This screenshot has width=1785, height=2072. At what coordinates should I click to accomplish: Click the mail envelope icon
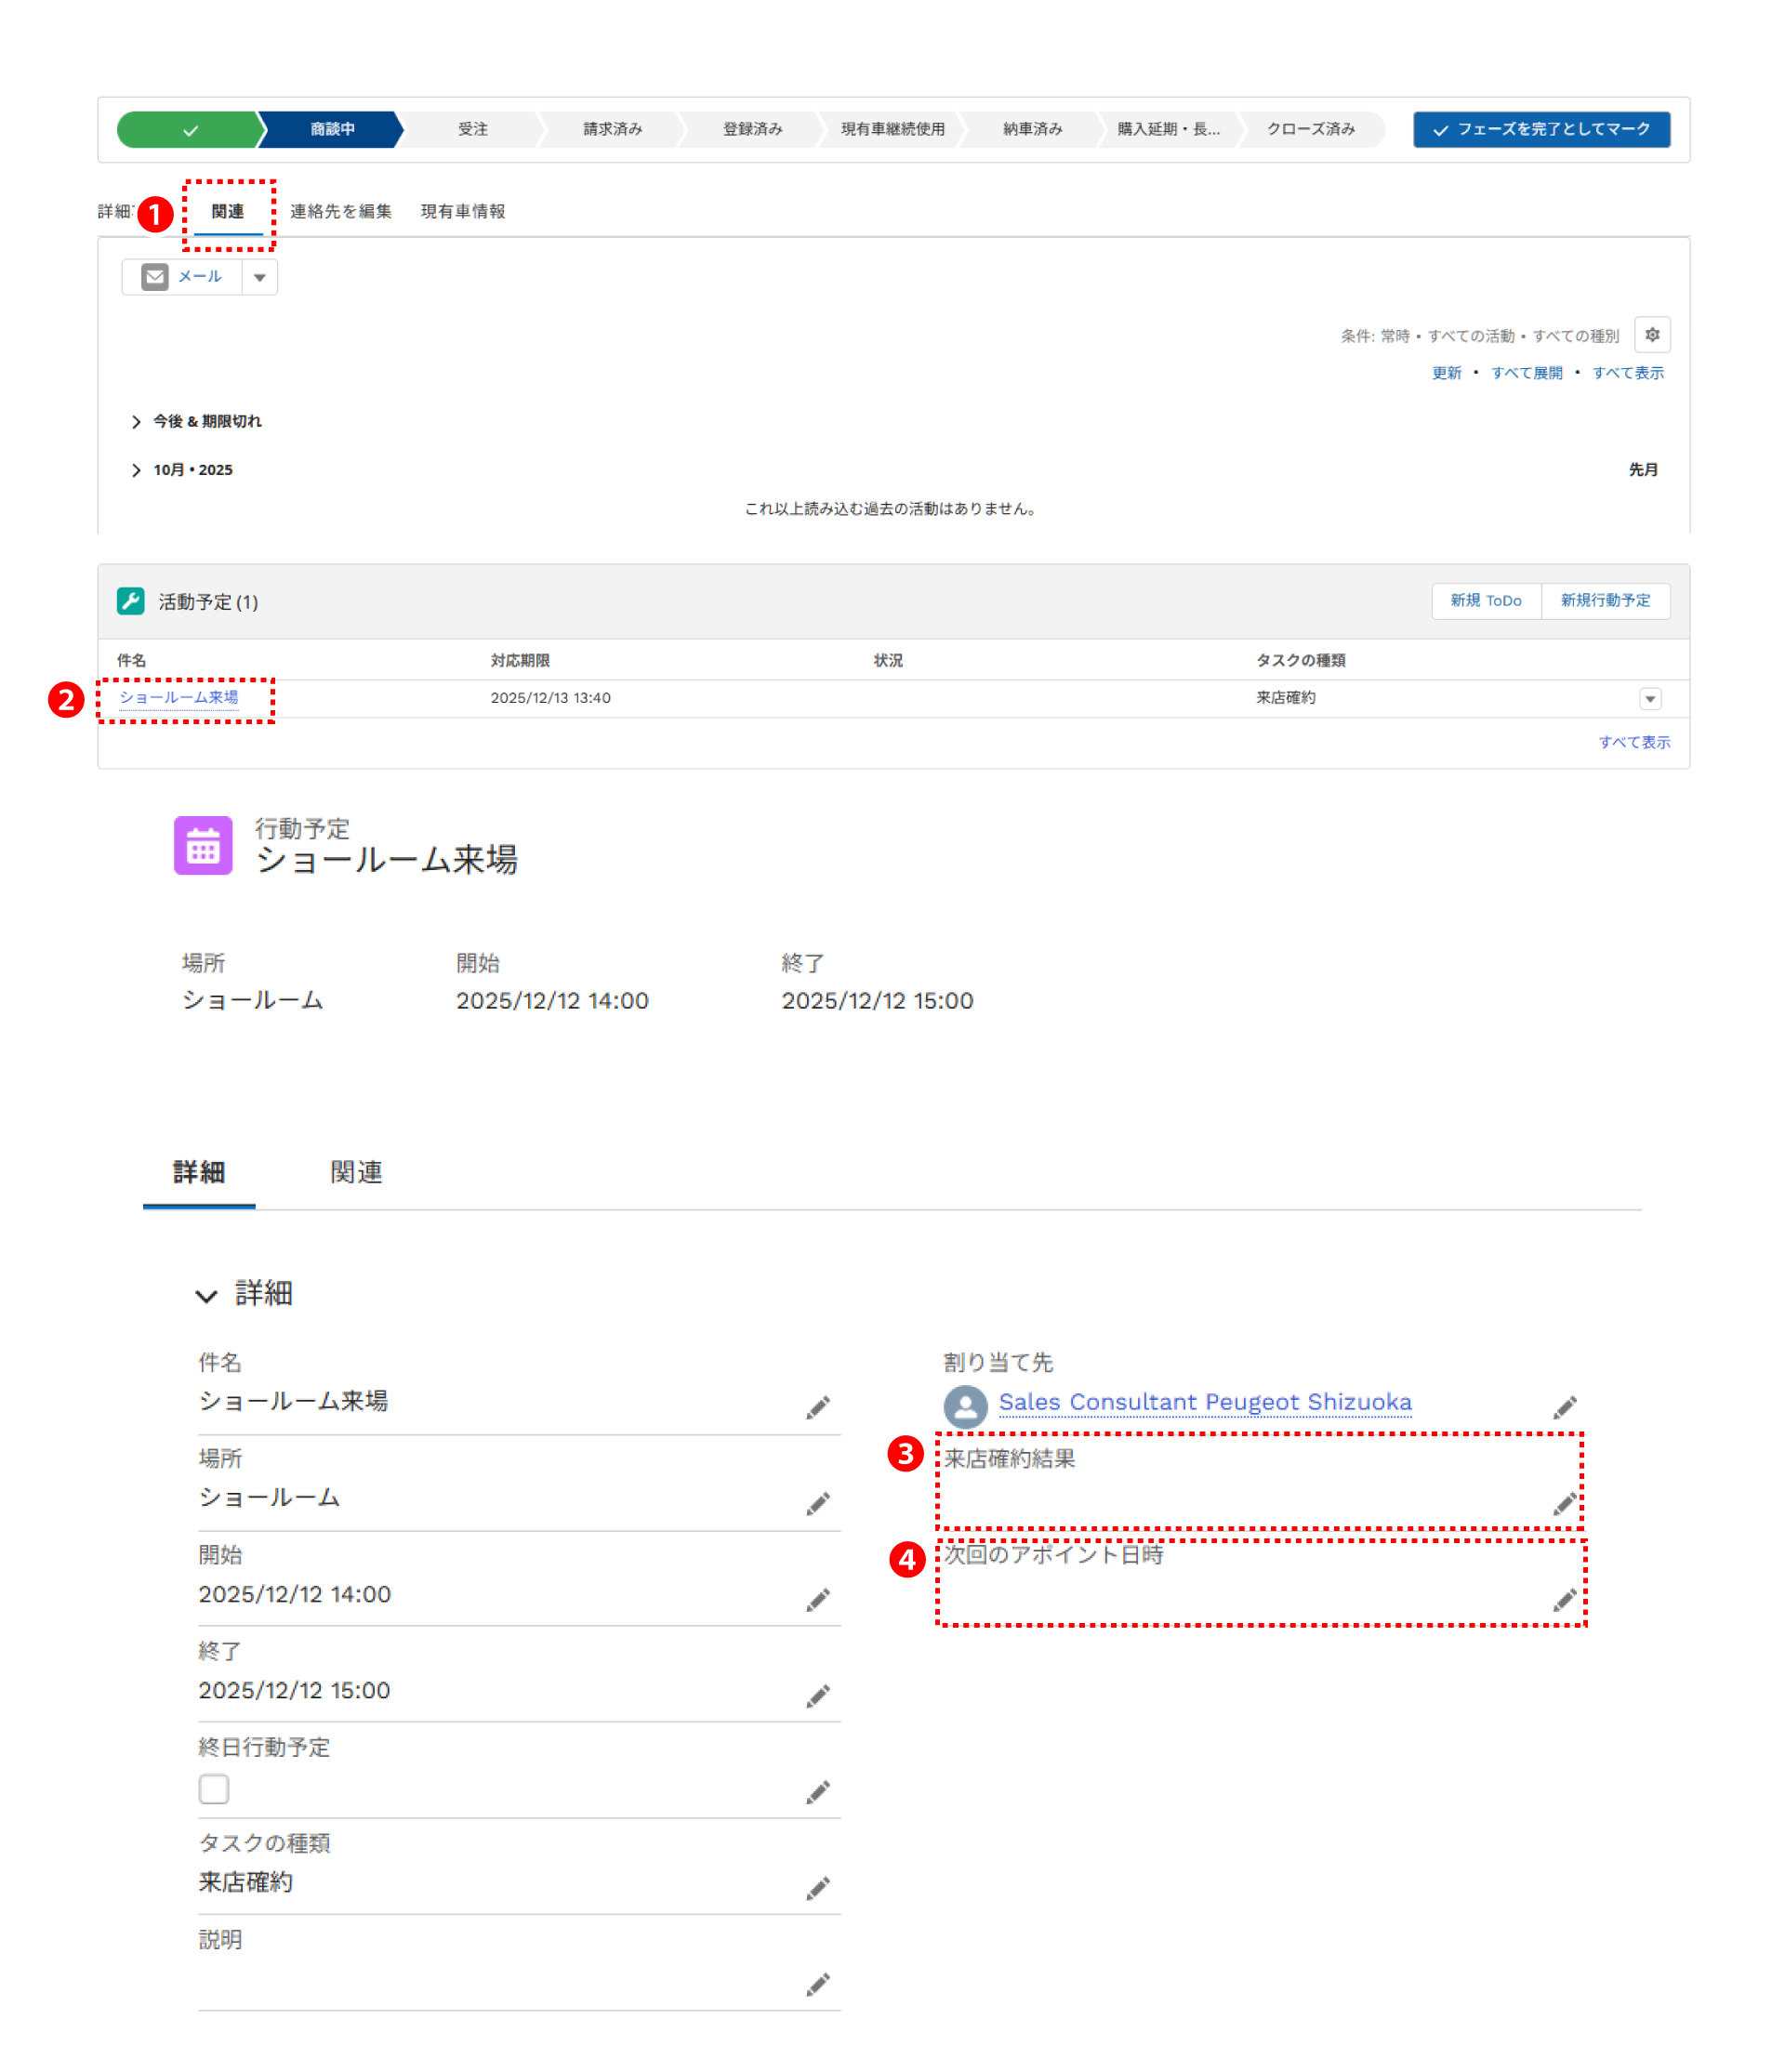(x=155, y=277)
